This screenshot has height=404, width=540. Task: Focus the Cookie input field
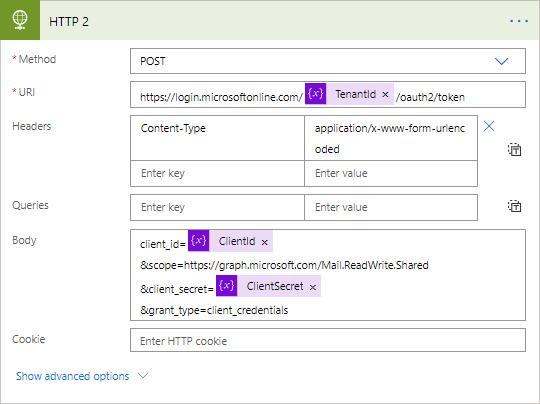tap(328, 340)
